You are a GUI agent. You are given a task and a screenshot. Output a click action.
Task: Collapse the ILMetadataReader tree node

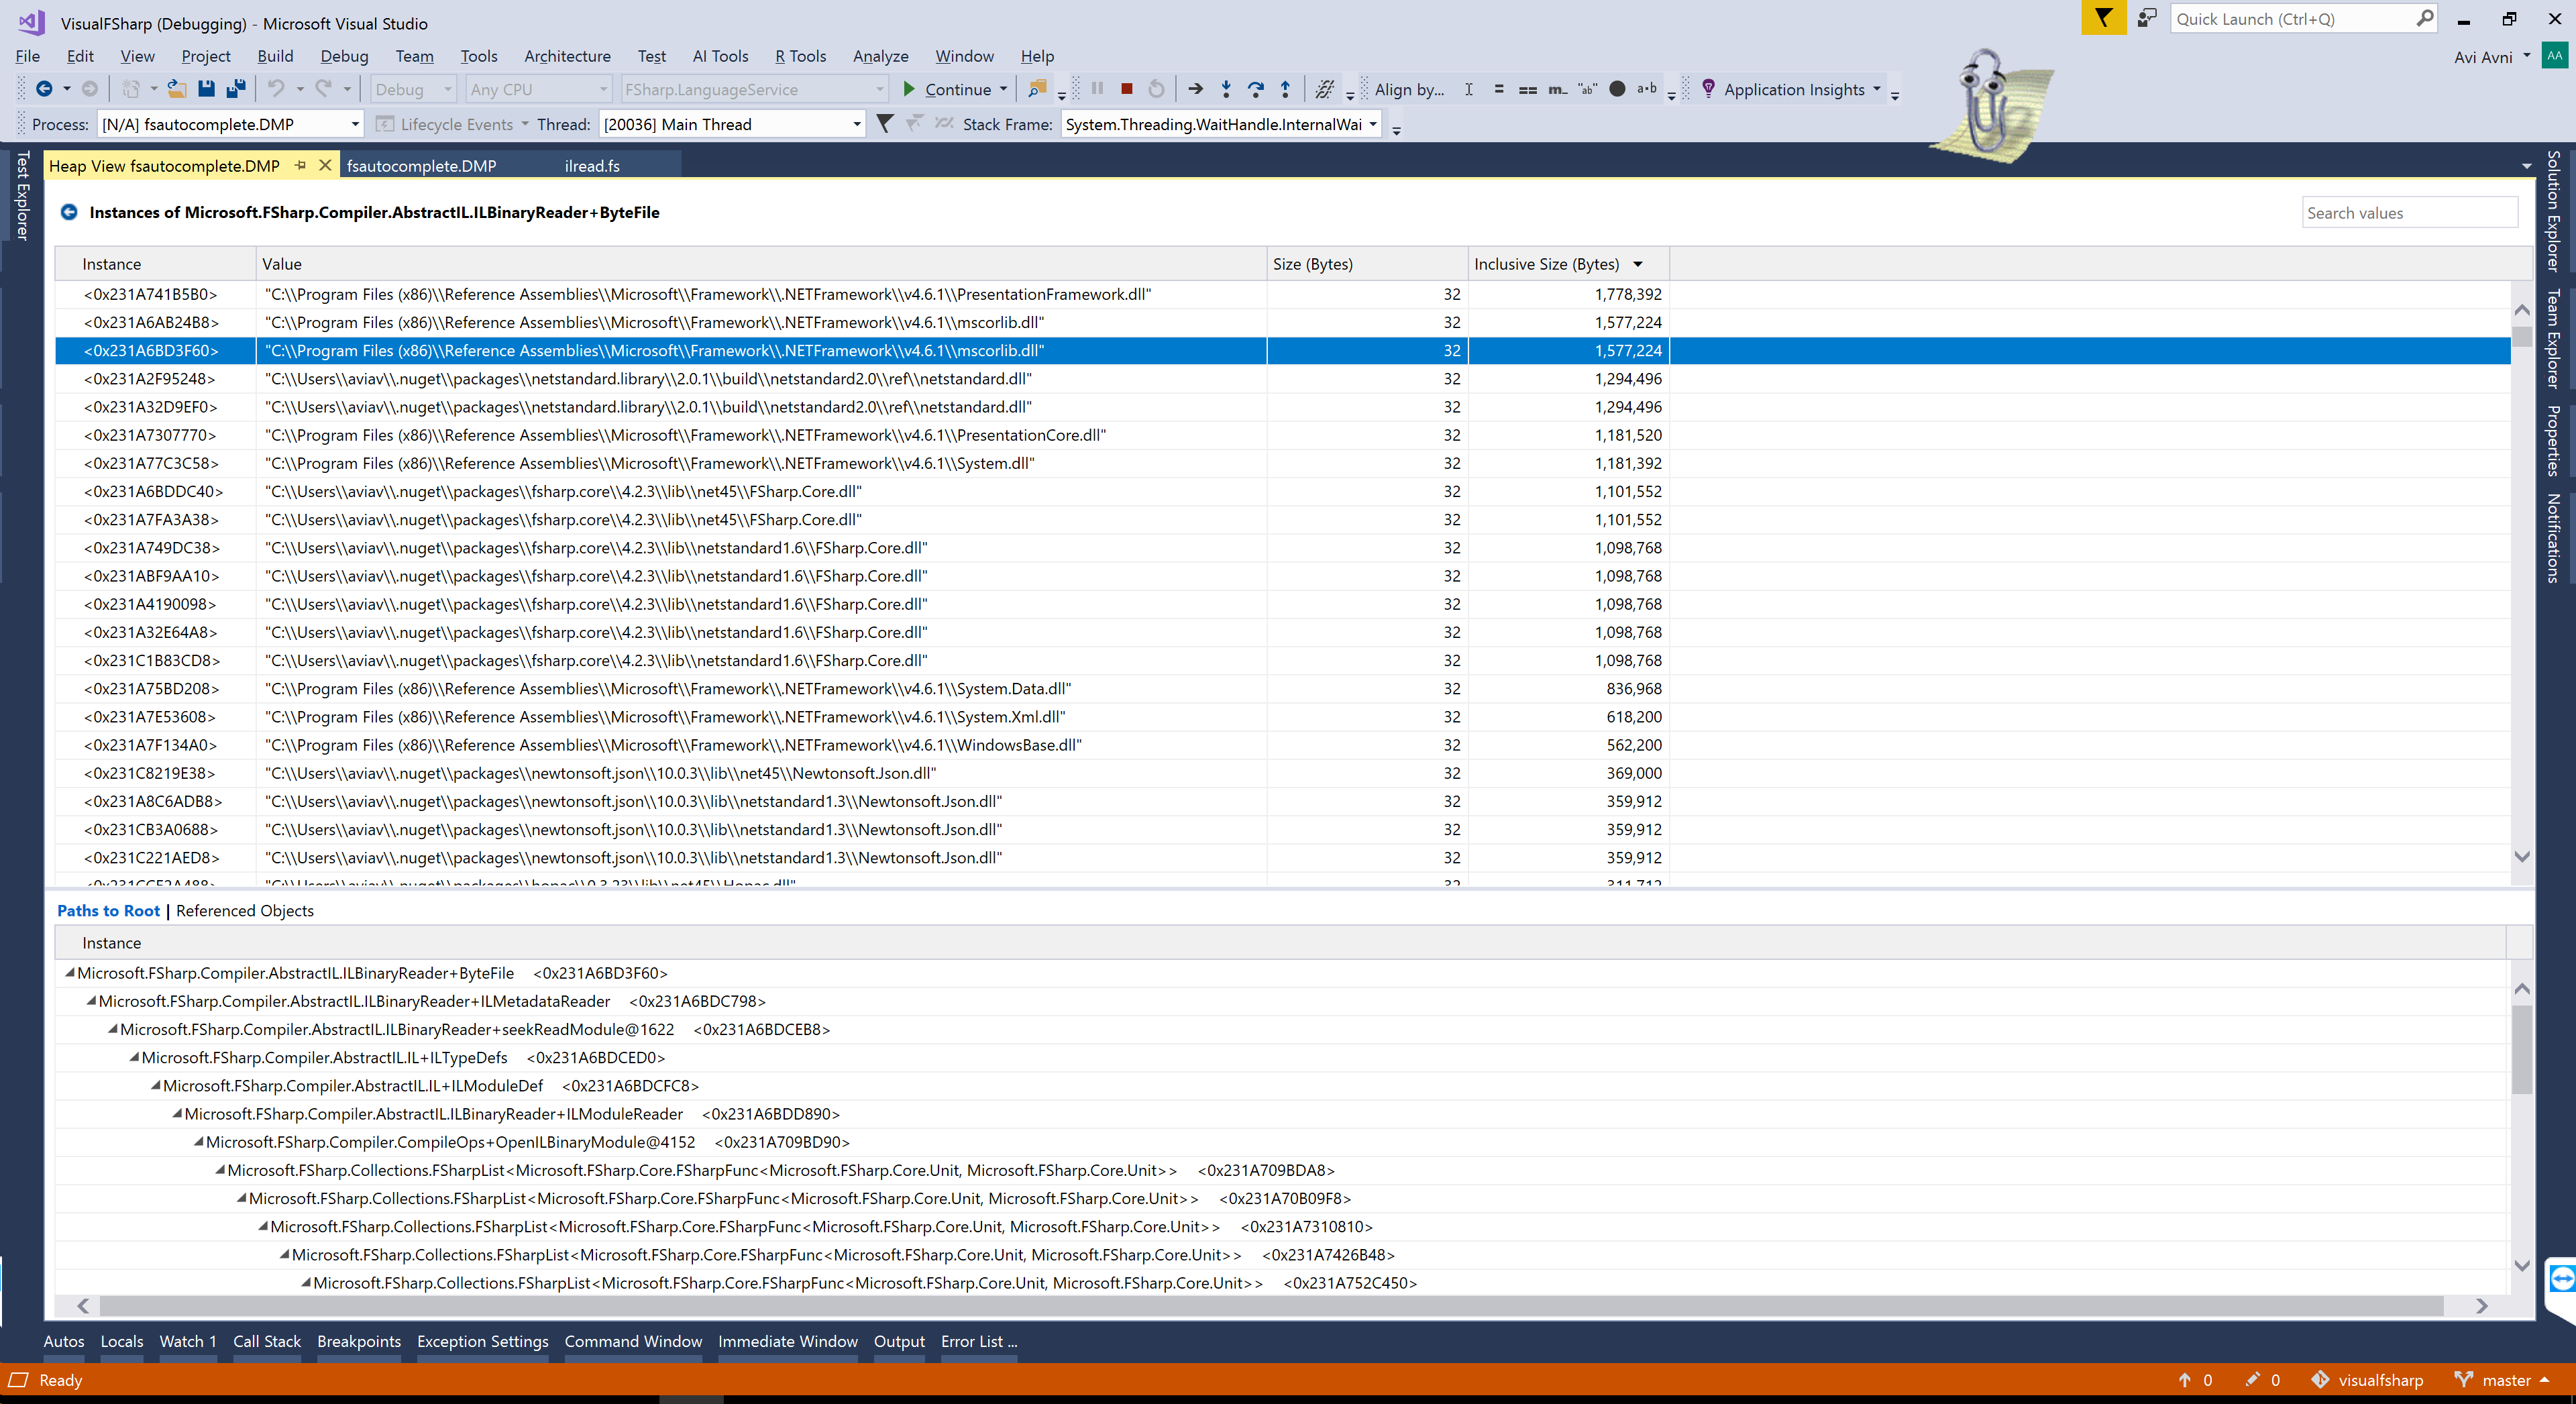point(91,1001)
